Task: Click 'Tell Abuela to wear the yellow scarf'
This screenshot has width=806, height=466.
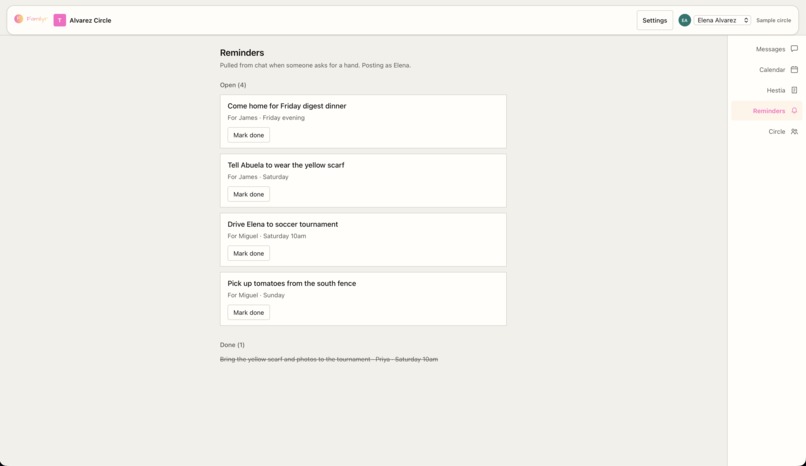Action: coord(286,165)
